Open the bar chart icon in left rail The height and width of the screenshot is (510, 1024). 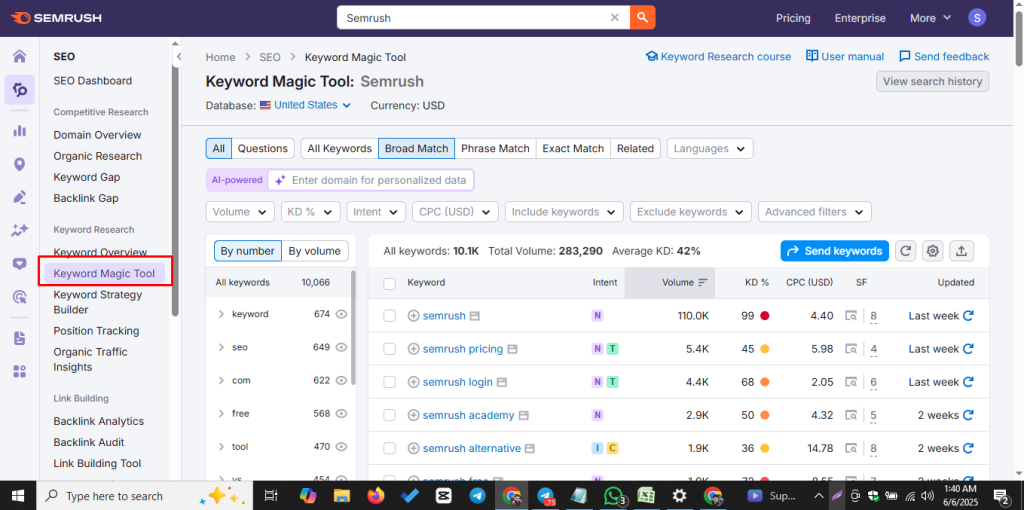tap(20, 131)
